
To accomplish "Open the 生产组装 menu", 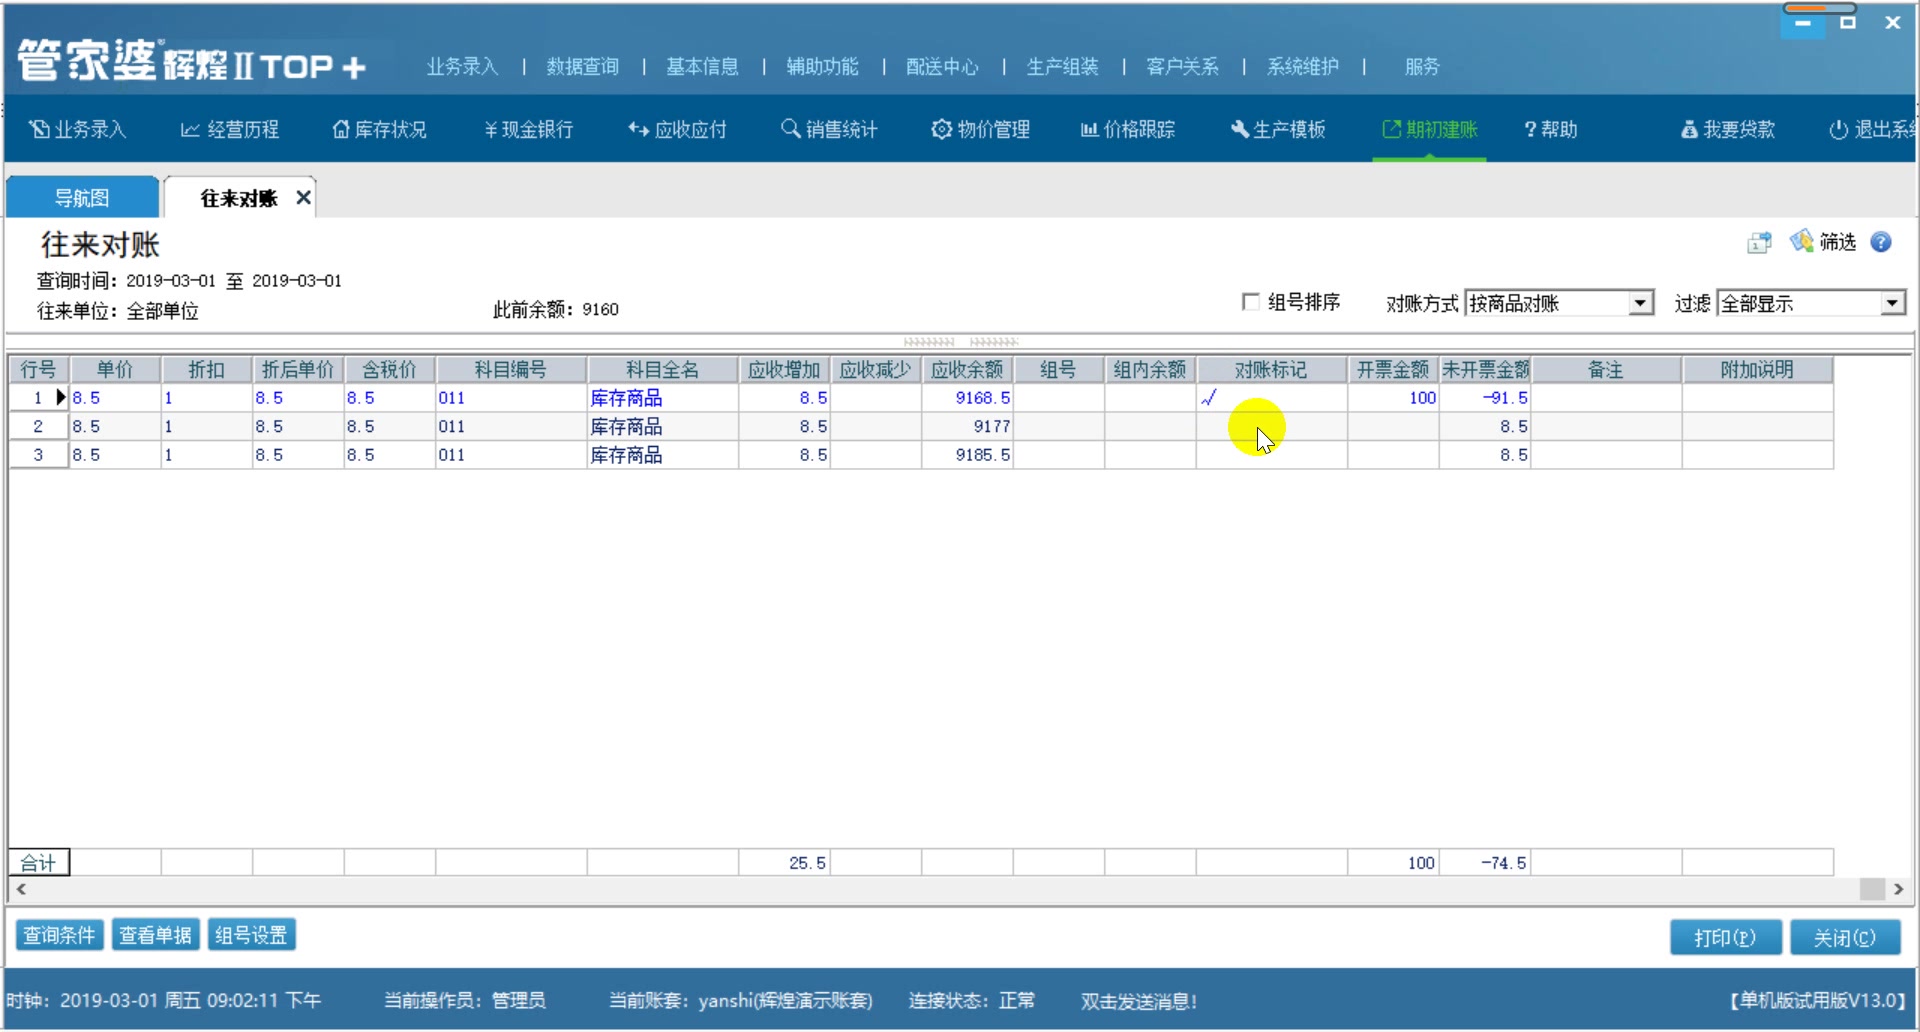I will pyautogui.click(x=1062, y=67).
